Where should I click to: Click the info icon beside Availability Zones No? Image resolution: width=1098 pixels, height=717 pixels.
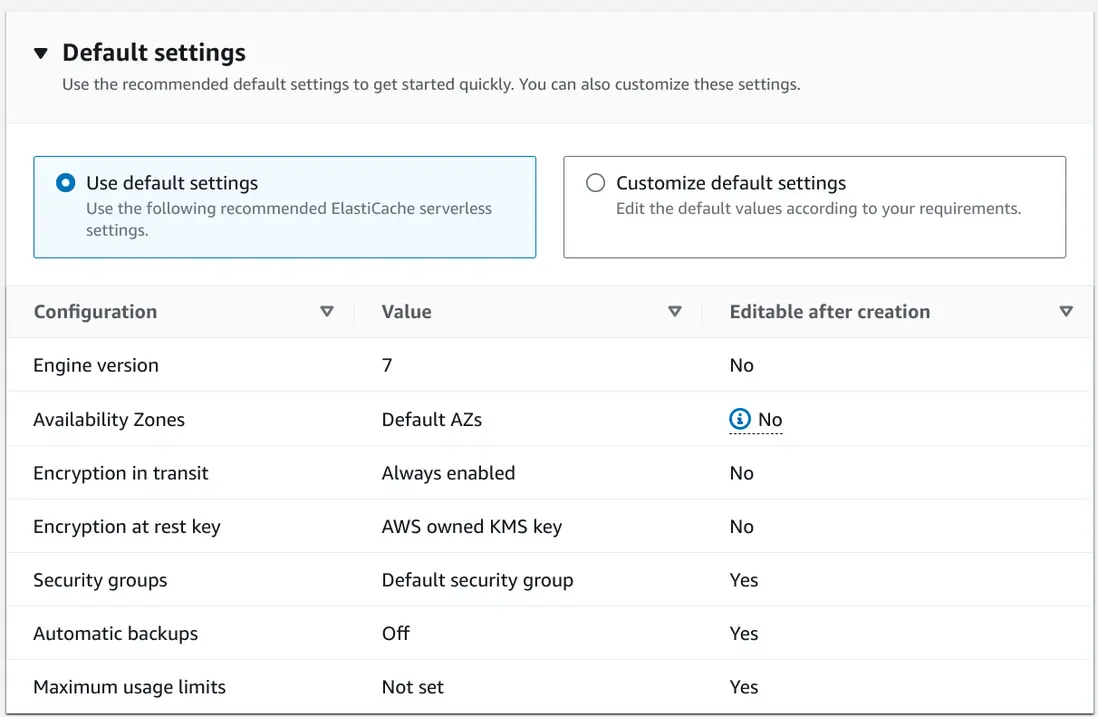739,419
